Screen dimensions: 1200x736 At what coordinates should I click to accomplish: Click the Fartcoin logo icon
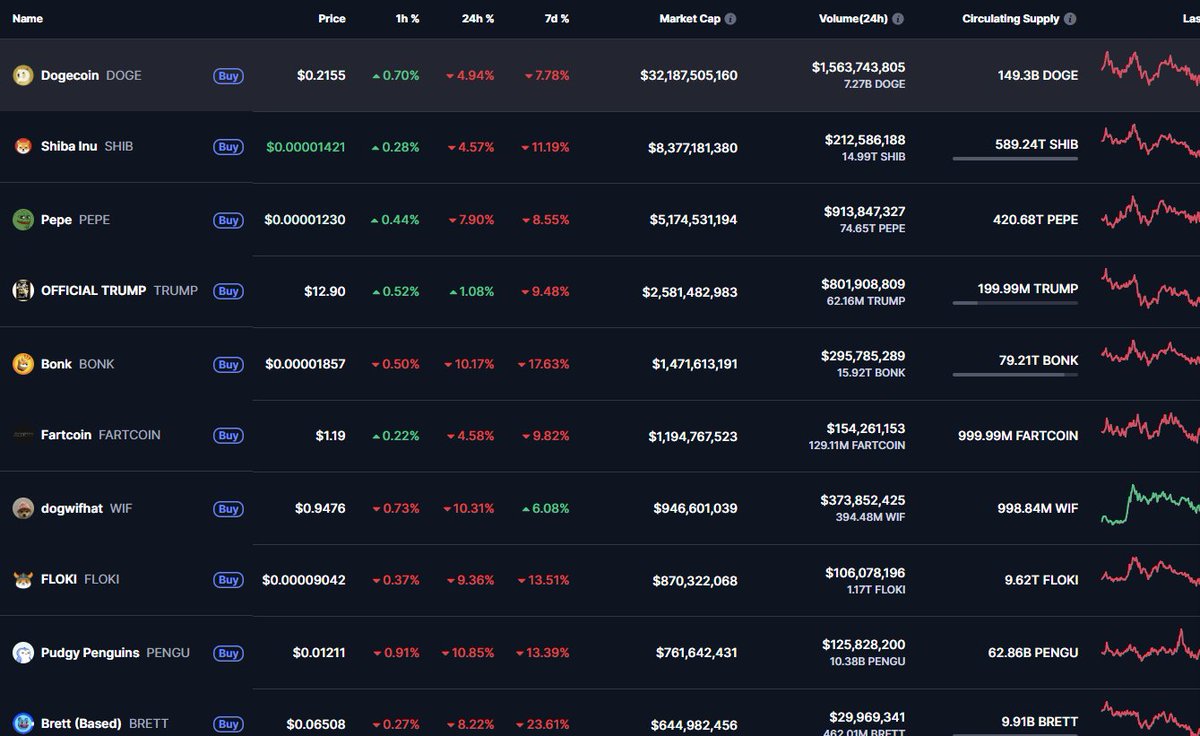coord(22,435)
